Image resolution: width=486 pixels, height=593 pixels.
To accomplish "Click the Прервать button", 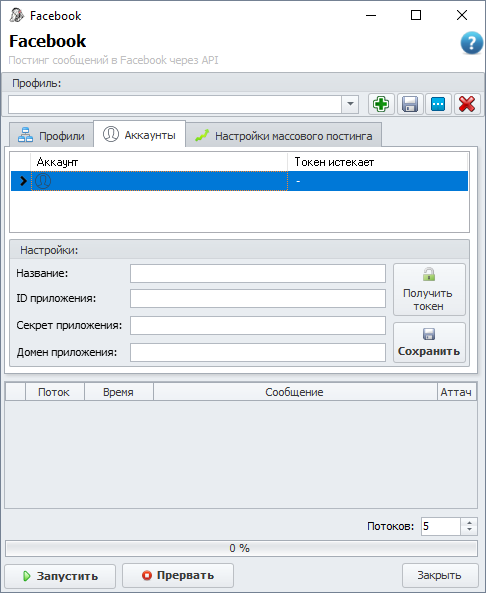I will click(178, 575).
